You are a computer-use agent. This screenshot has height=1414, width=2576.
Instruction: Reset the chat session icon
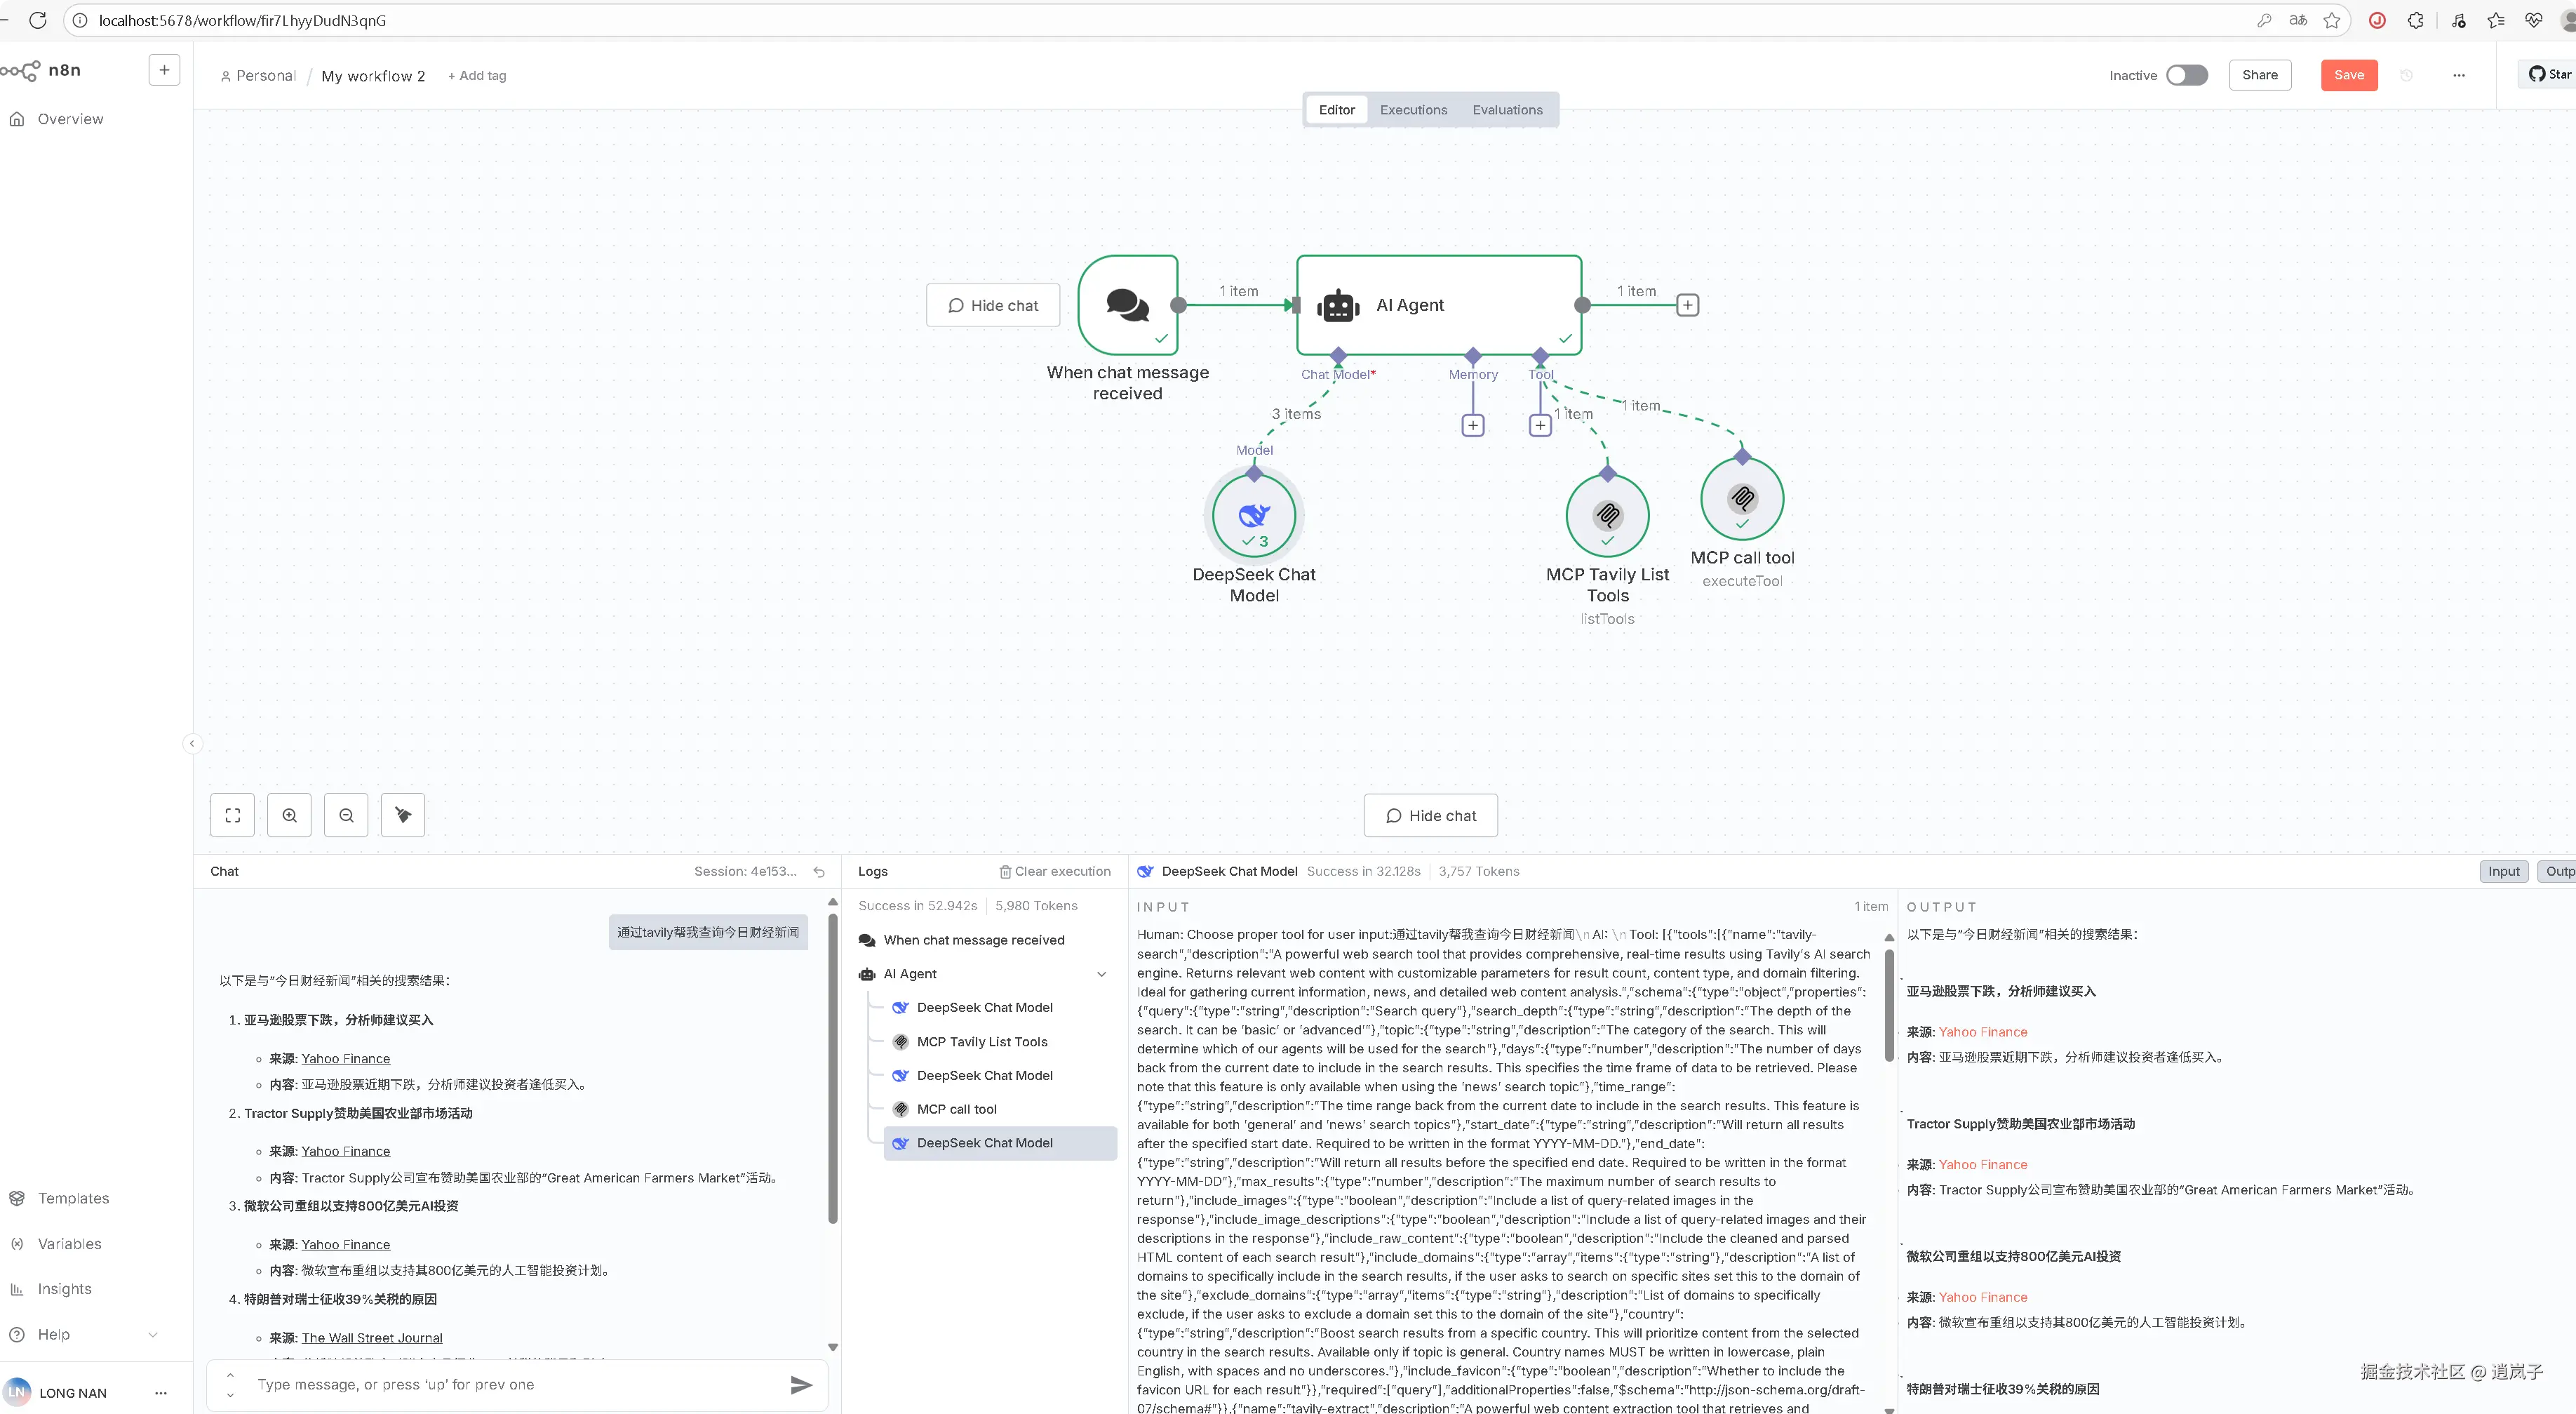tap(819, 872)
